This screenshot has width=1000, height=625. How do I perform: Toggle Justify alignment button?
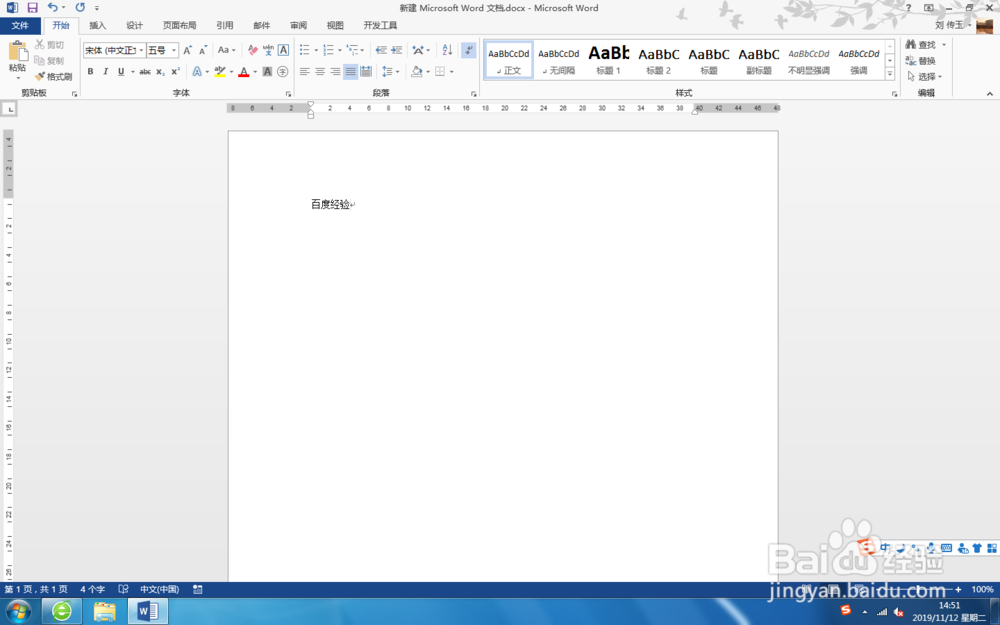pyautogui.click(x=351, y=71)
